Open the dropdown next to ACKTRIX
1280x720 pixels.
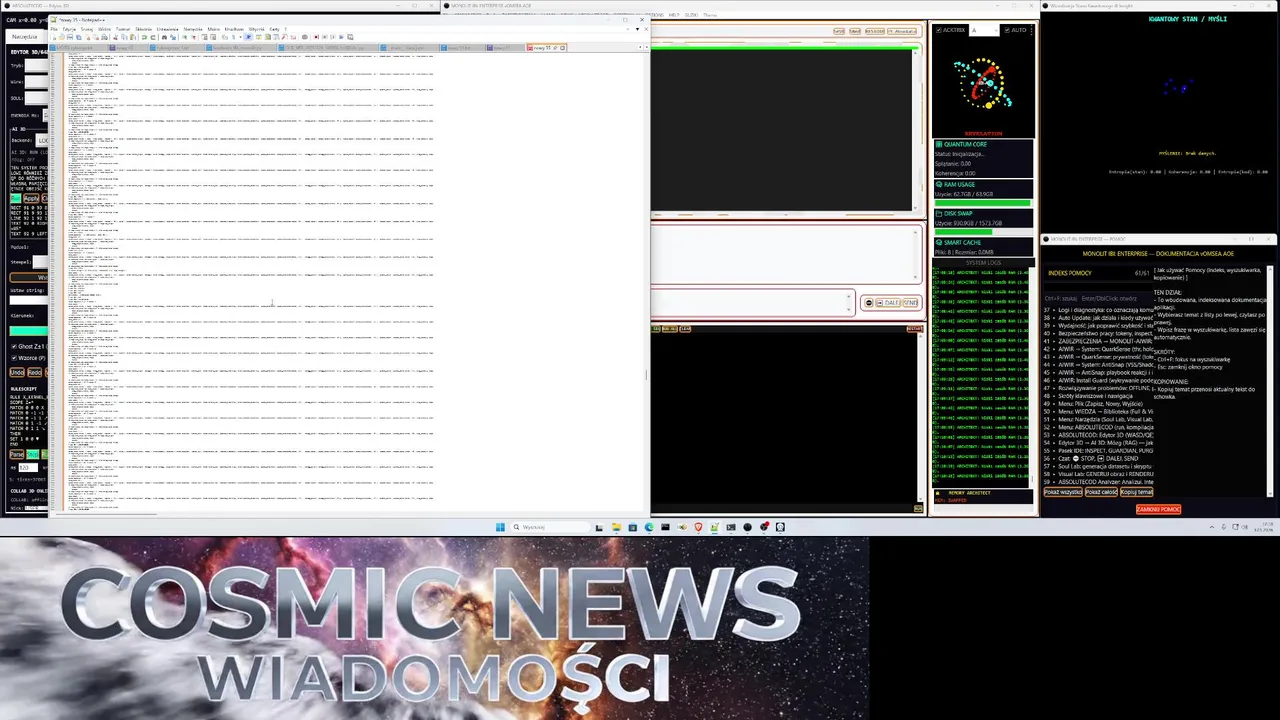click(x=984, y=30)
